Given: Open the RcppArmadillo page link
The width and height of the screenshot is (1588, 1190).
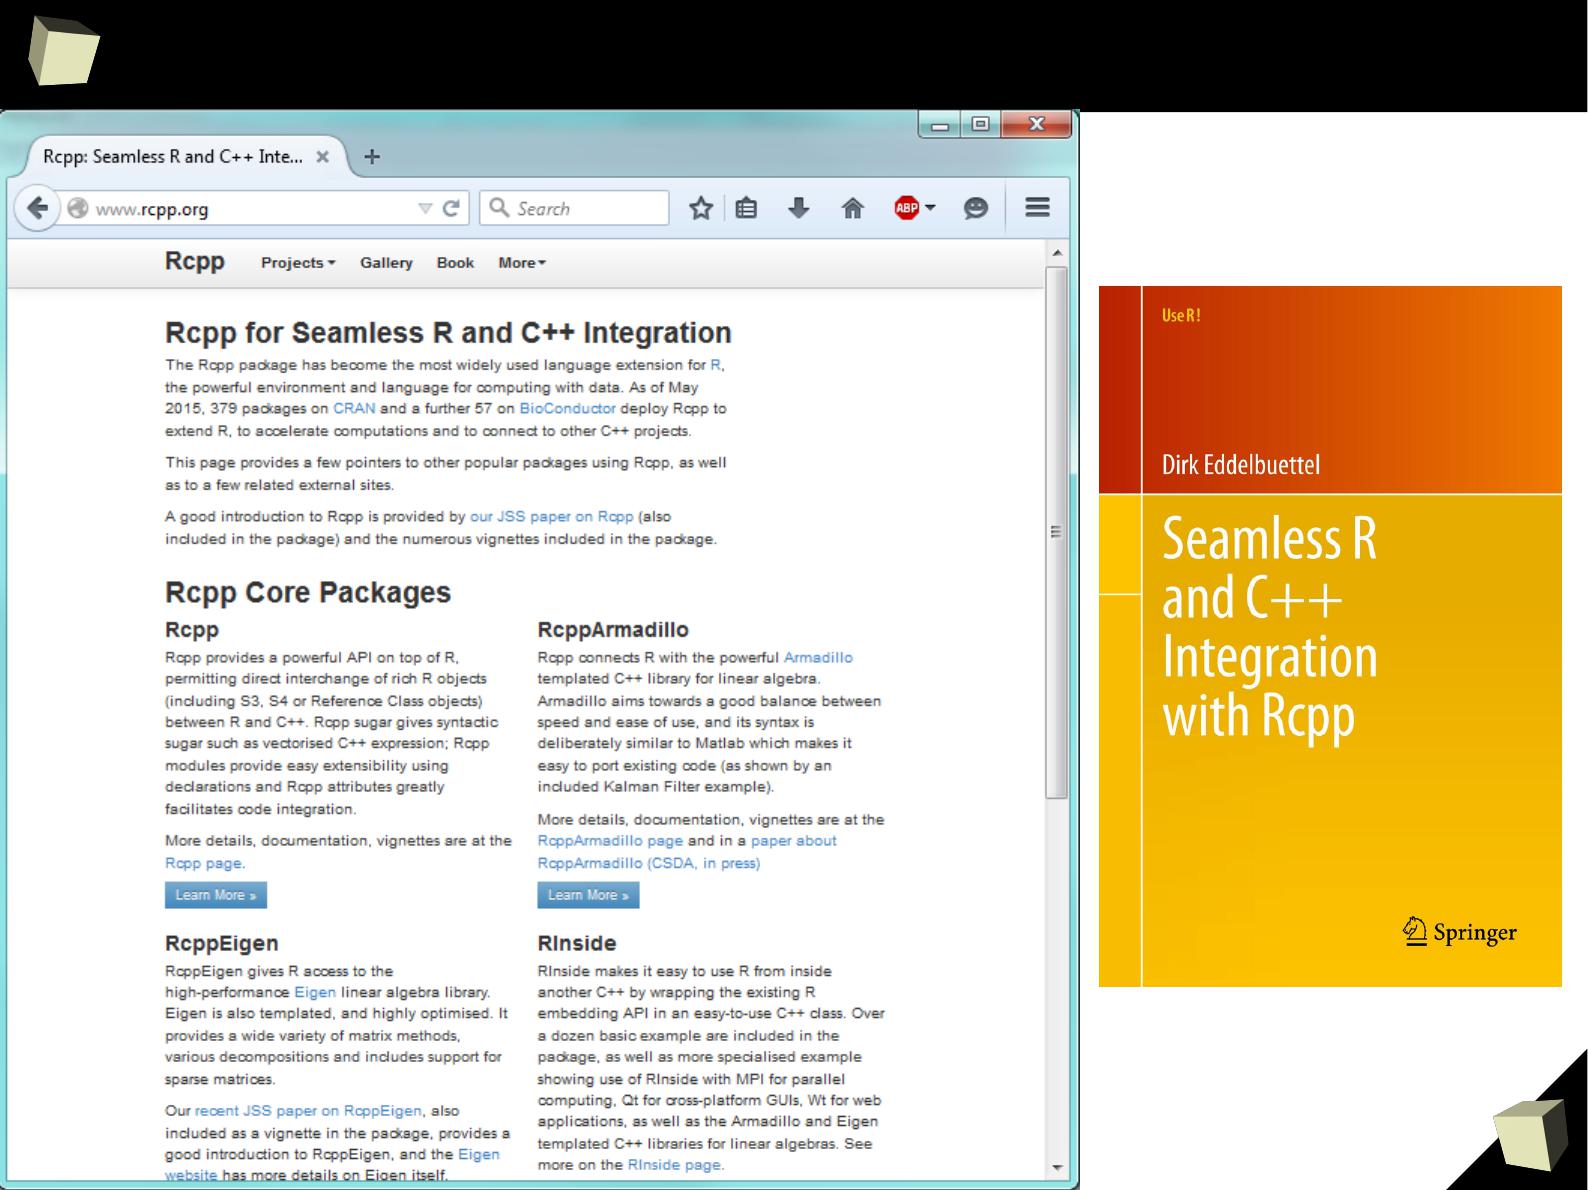Looking at the screenshot, I should click(610, 840).
